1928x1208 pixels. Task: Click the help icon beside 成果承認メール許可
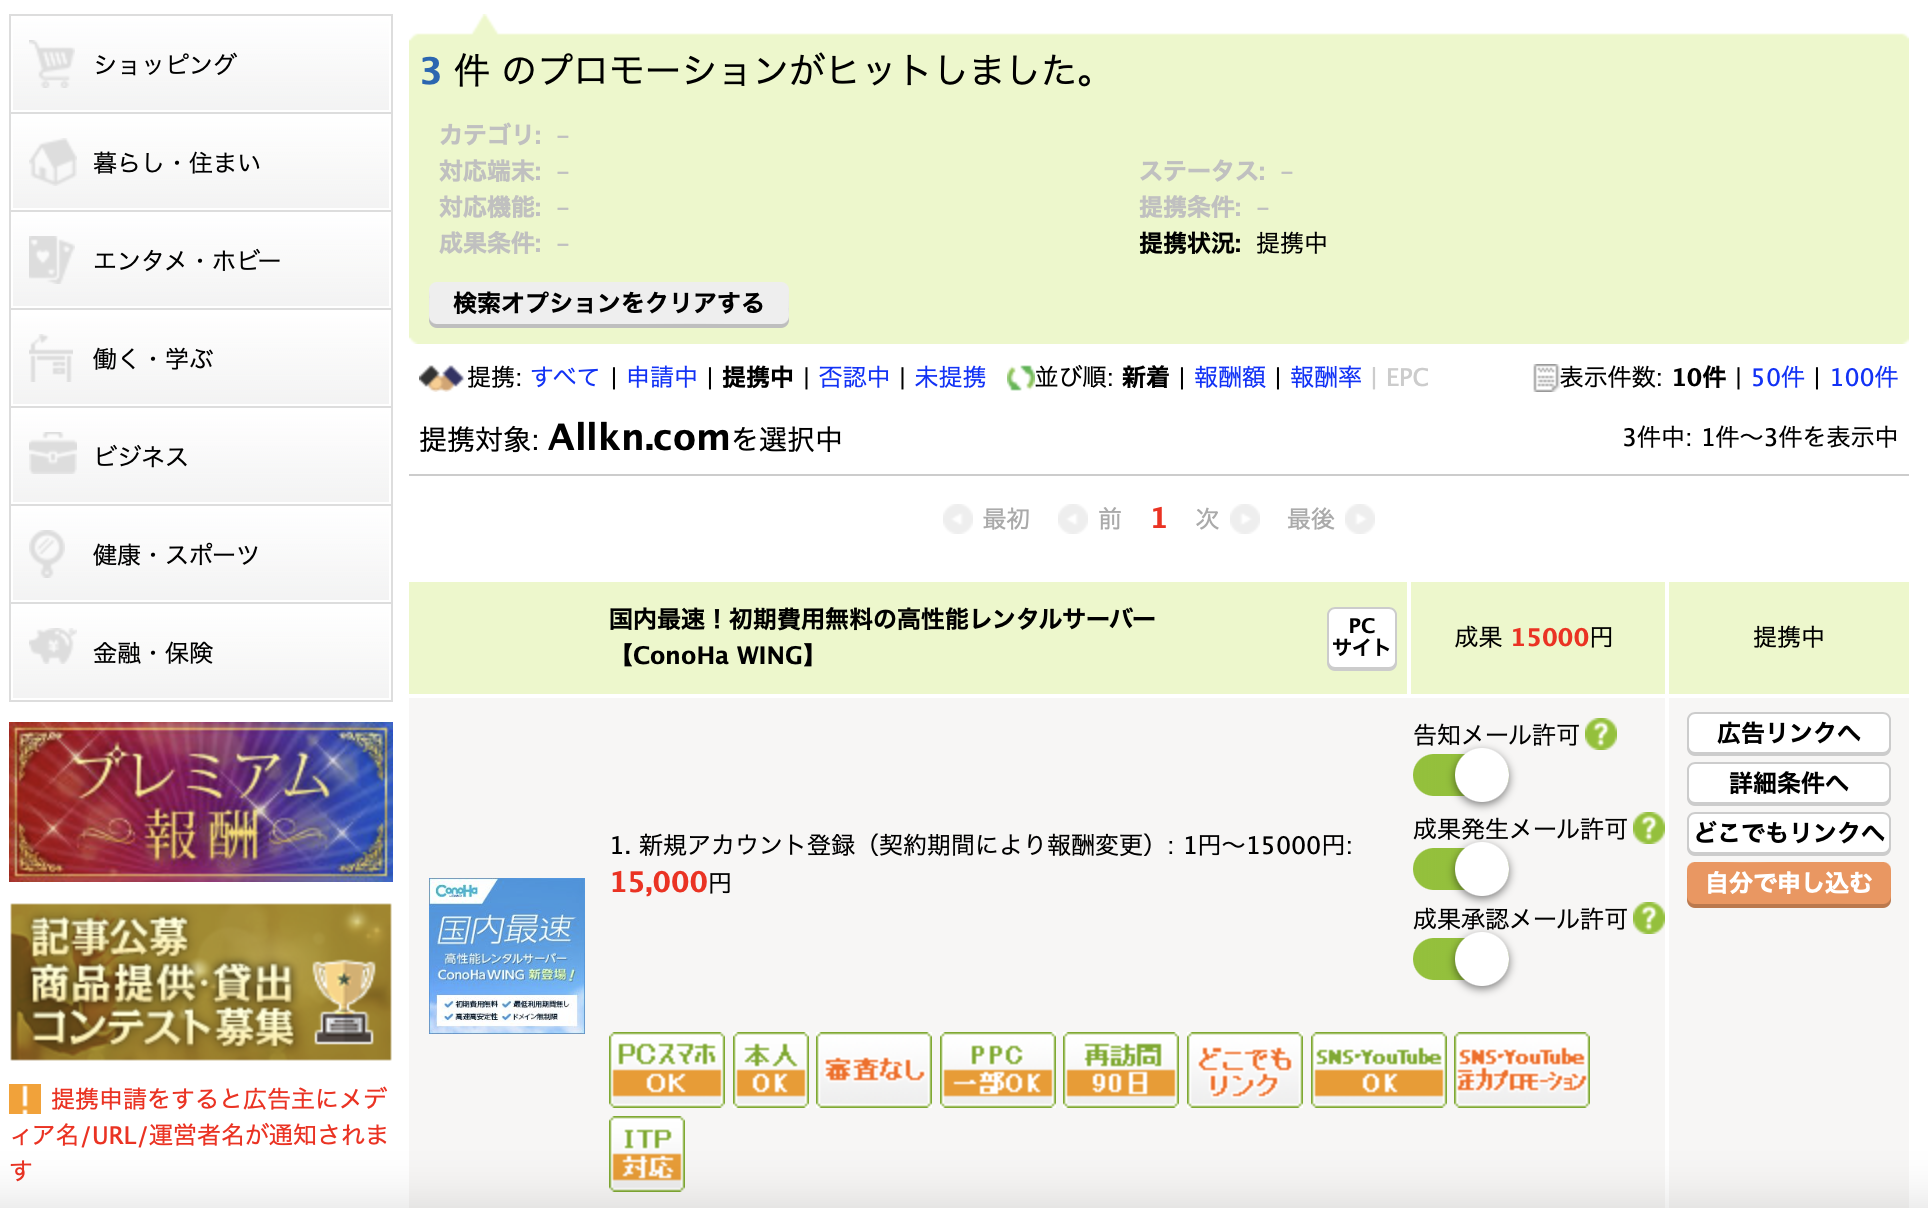1649,918
